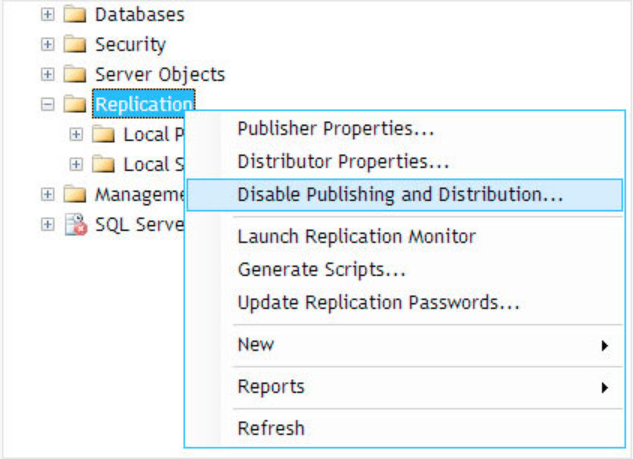Viewport: 633px width, 459px height.
Task: Launch Replication Monitor from the menu
Action: (x=356, y=237)
